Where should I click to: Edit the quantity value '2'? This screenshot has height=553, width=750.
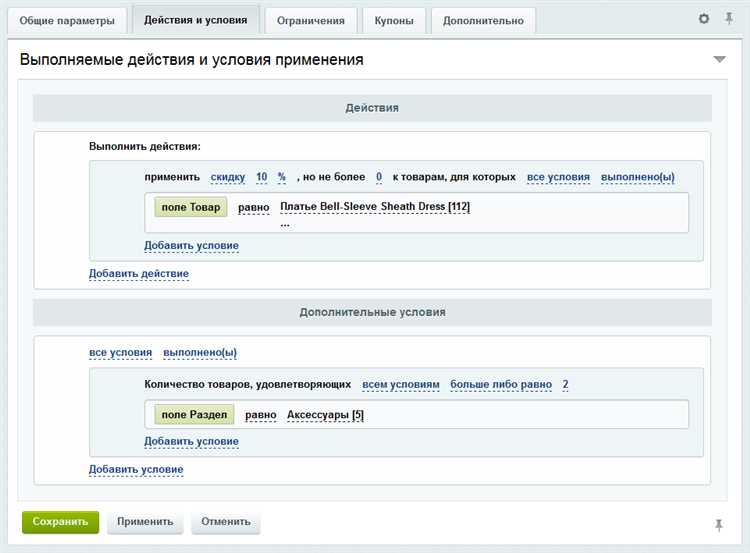click(x=565, y=385)
